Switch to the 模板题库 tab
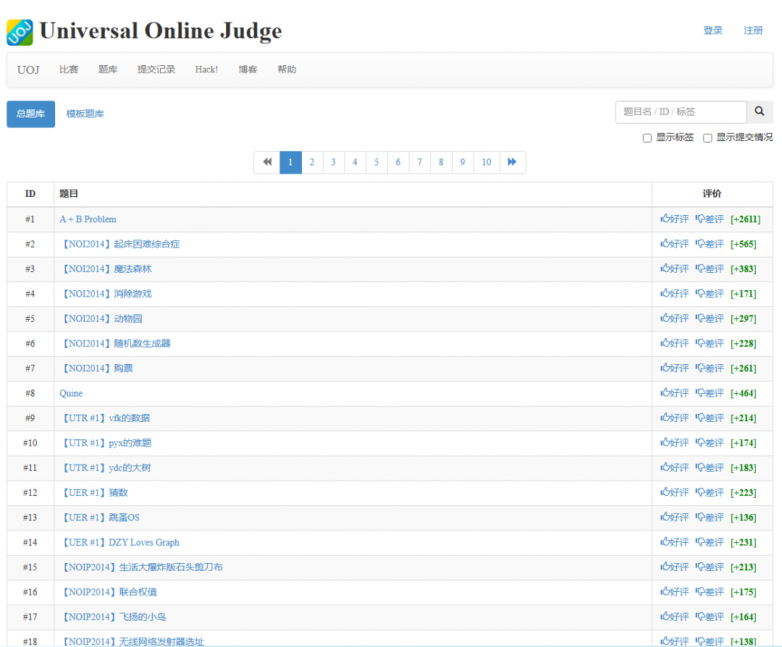The width and height of the screenshot is (782, 647). click(85, 114)
